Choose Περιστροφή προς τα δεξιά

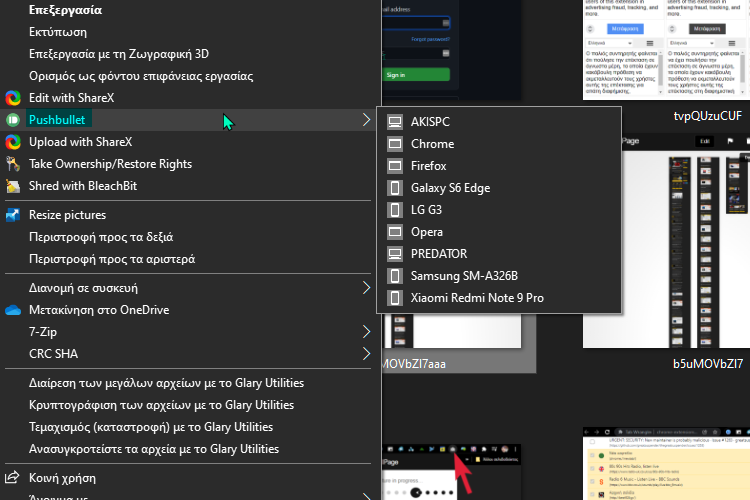pos(188,237)
